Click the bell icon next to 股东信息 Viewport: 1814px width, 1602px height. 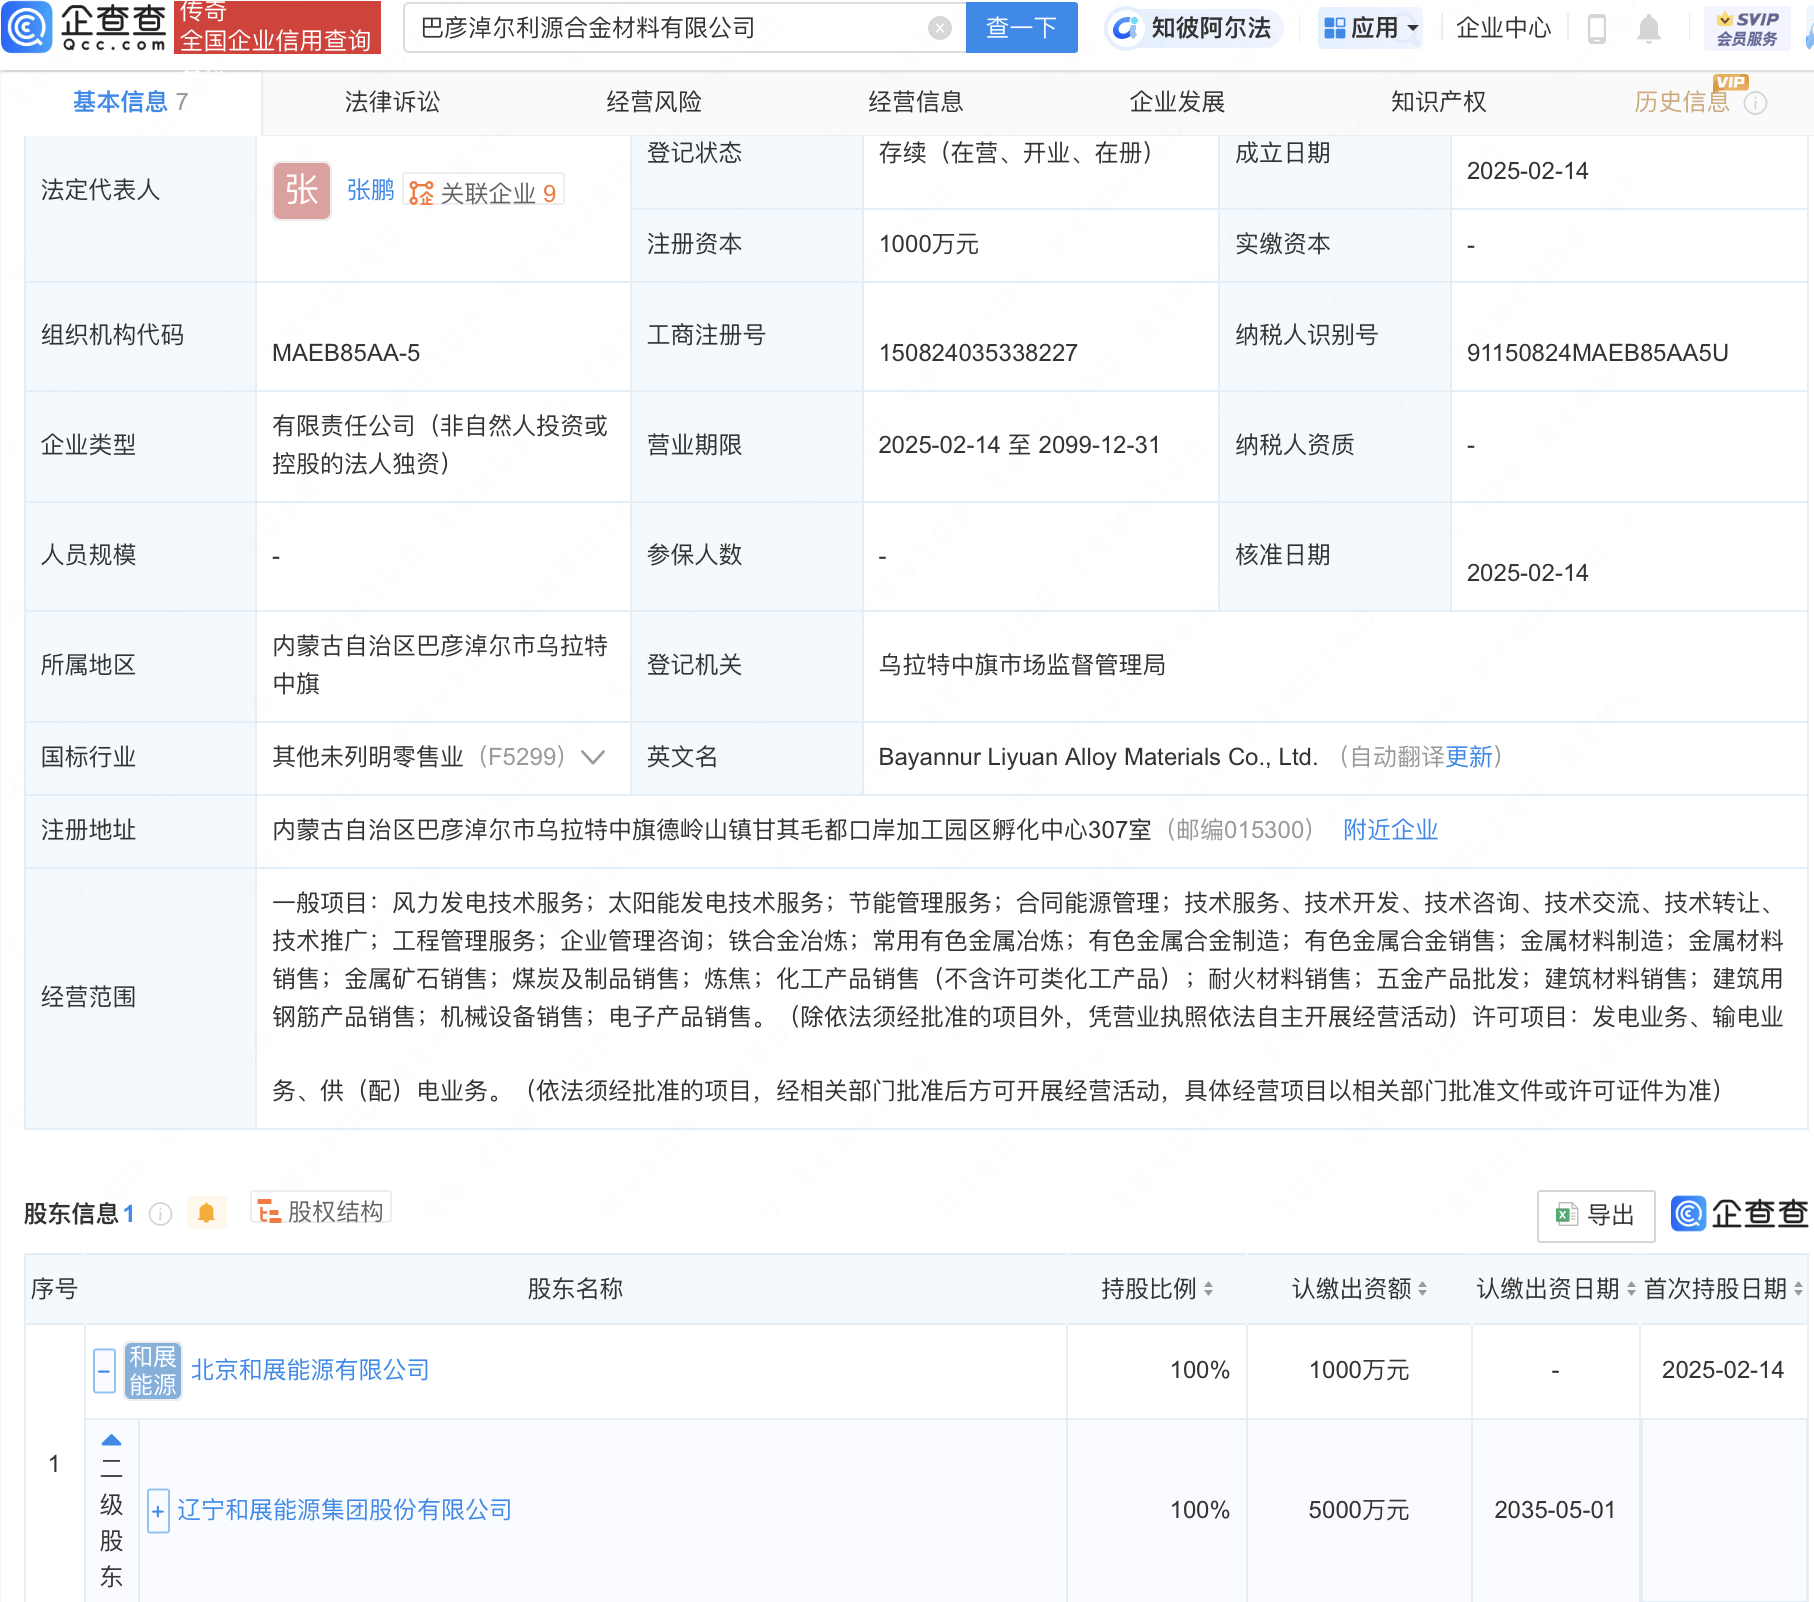208,1213
